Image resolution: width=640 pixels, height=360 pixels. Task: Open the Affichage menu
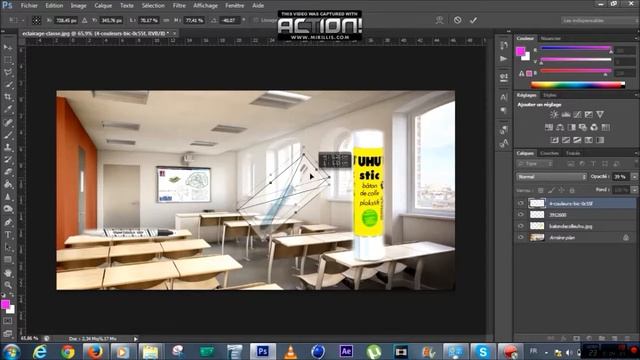coord(205,6)
